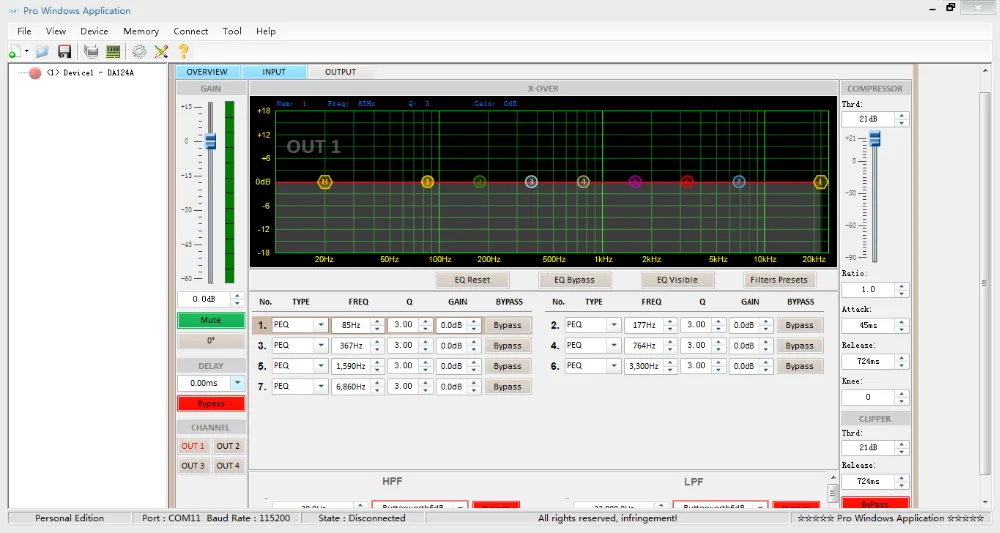Click the printer icon in the toolbar
This screenshot has width=1000, height=533.
tap(91, 52)
